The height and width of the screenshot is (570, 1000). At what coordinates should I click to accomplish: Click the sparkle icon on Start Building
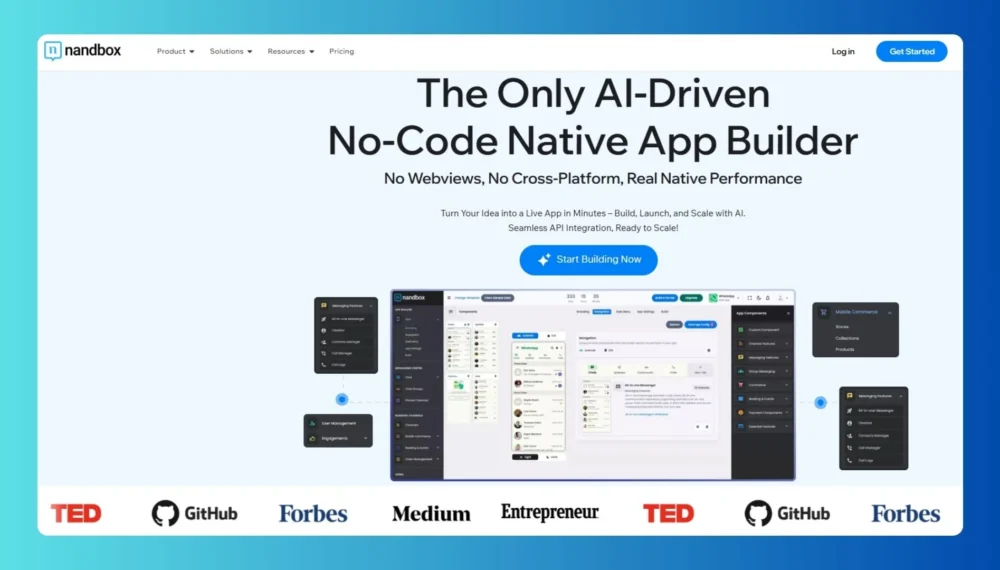point(544,260)
